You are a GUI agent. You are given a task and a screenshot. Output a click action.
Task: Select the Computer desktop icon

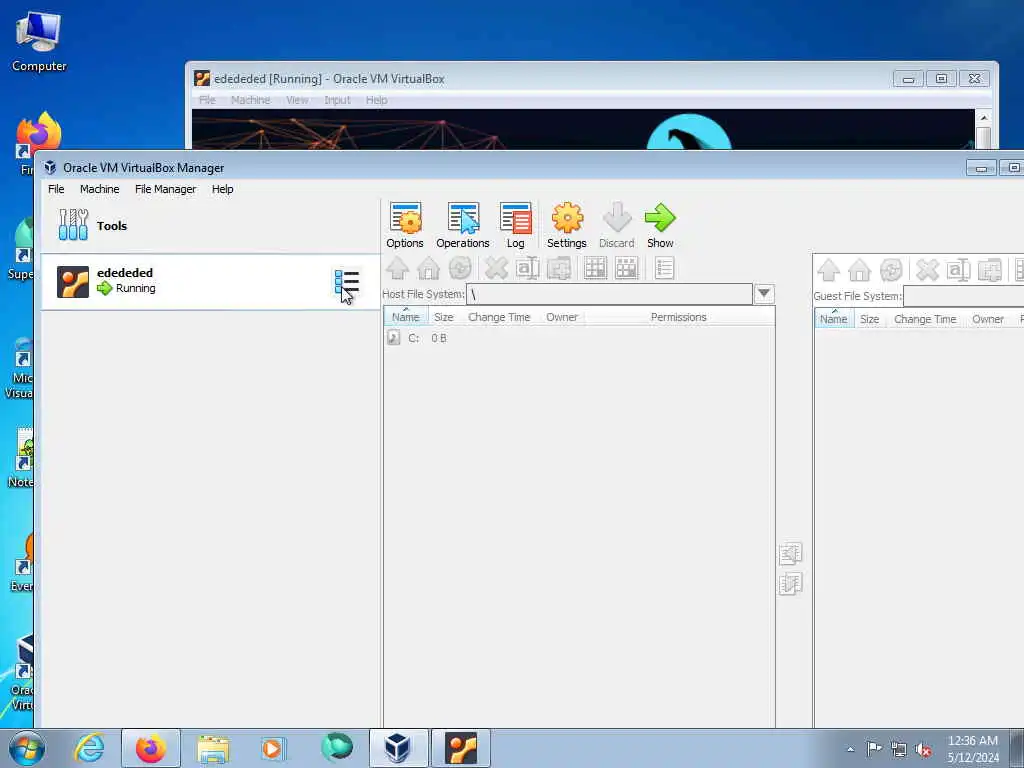pos(39,42)
